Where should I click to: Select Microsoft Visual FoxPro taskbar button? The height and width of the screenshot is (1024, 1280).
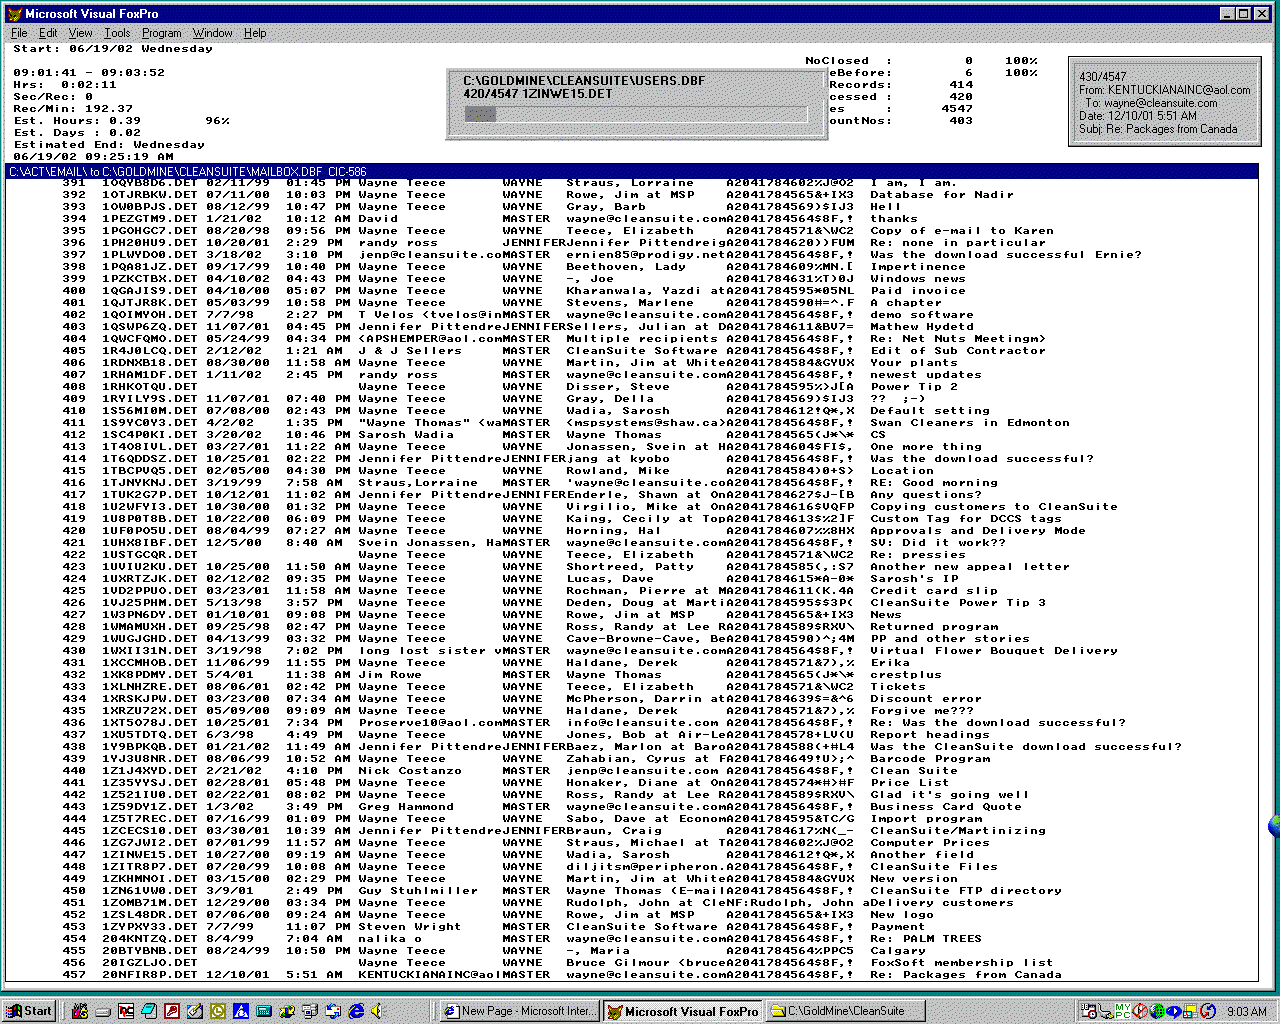tap(684, 1011)
